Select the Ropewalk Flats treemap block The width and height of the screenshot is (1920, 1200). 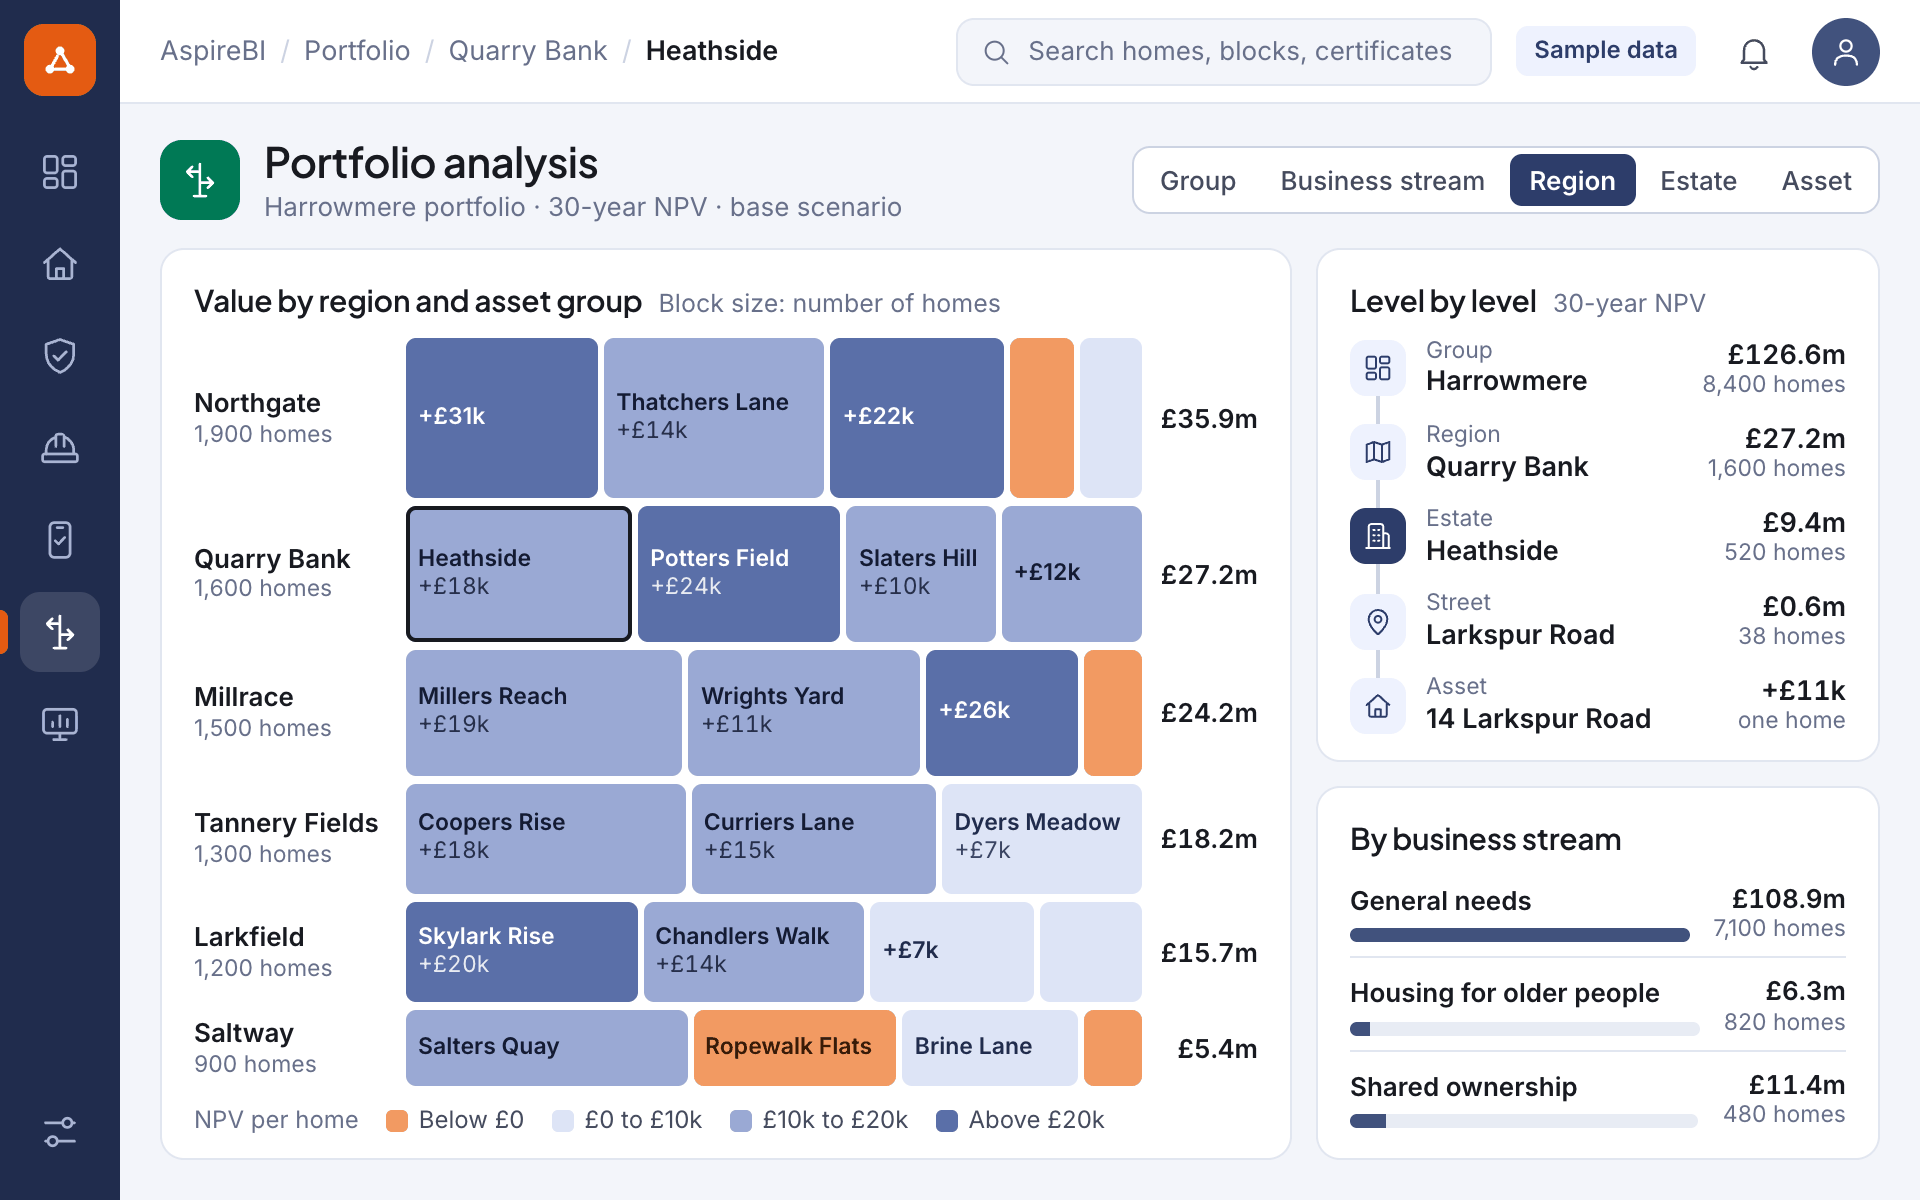(x=794, y=1047)
